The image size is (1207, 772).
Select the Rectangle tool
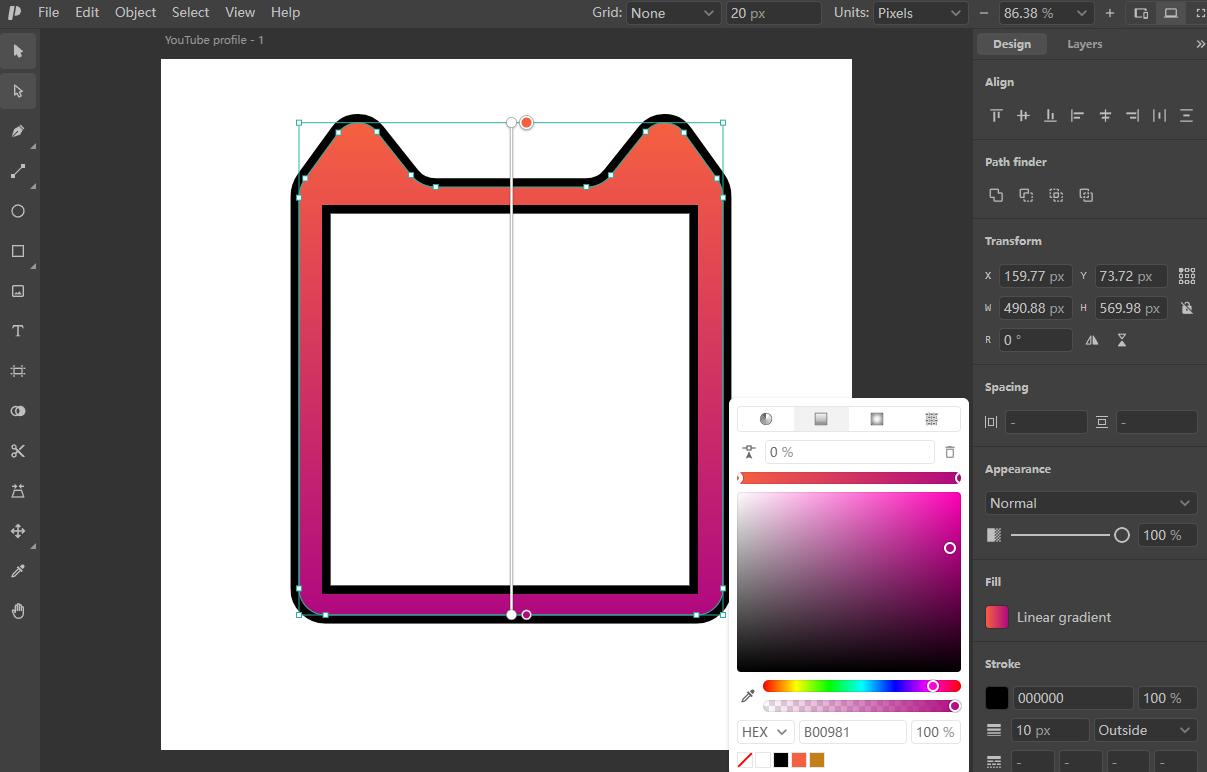pyautogui.click(x=18, y=251)
